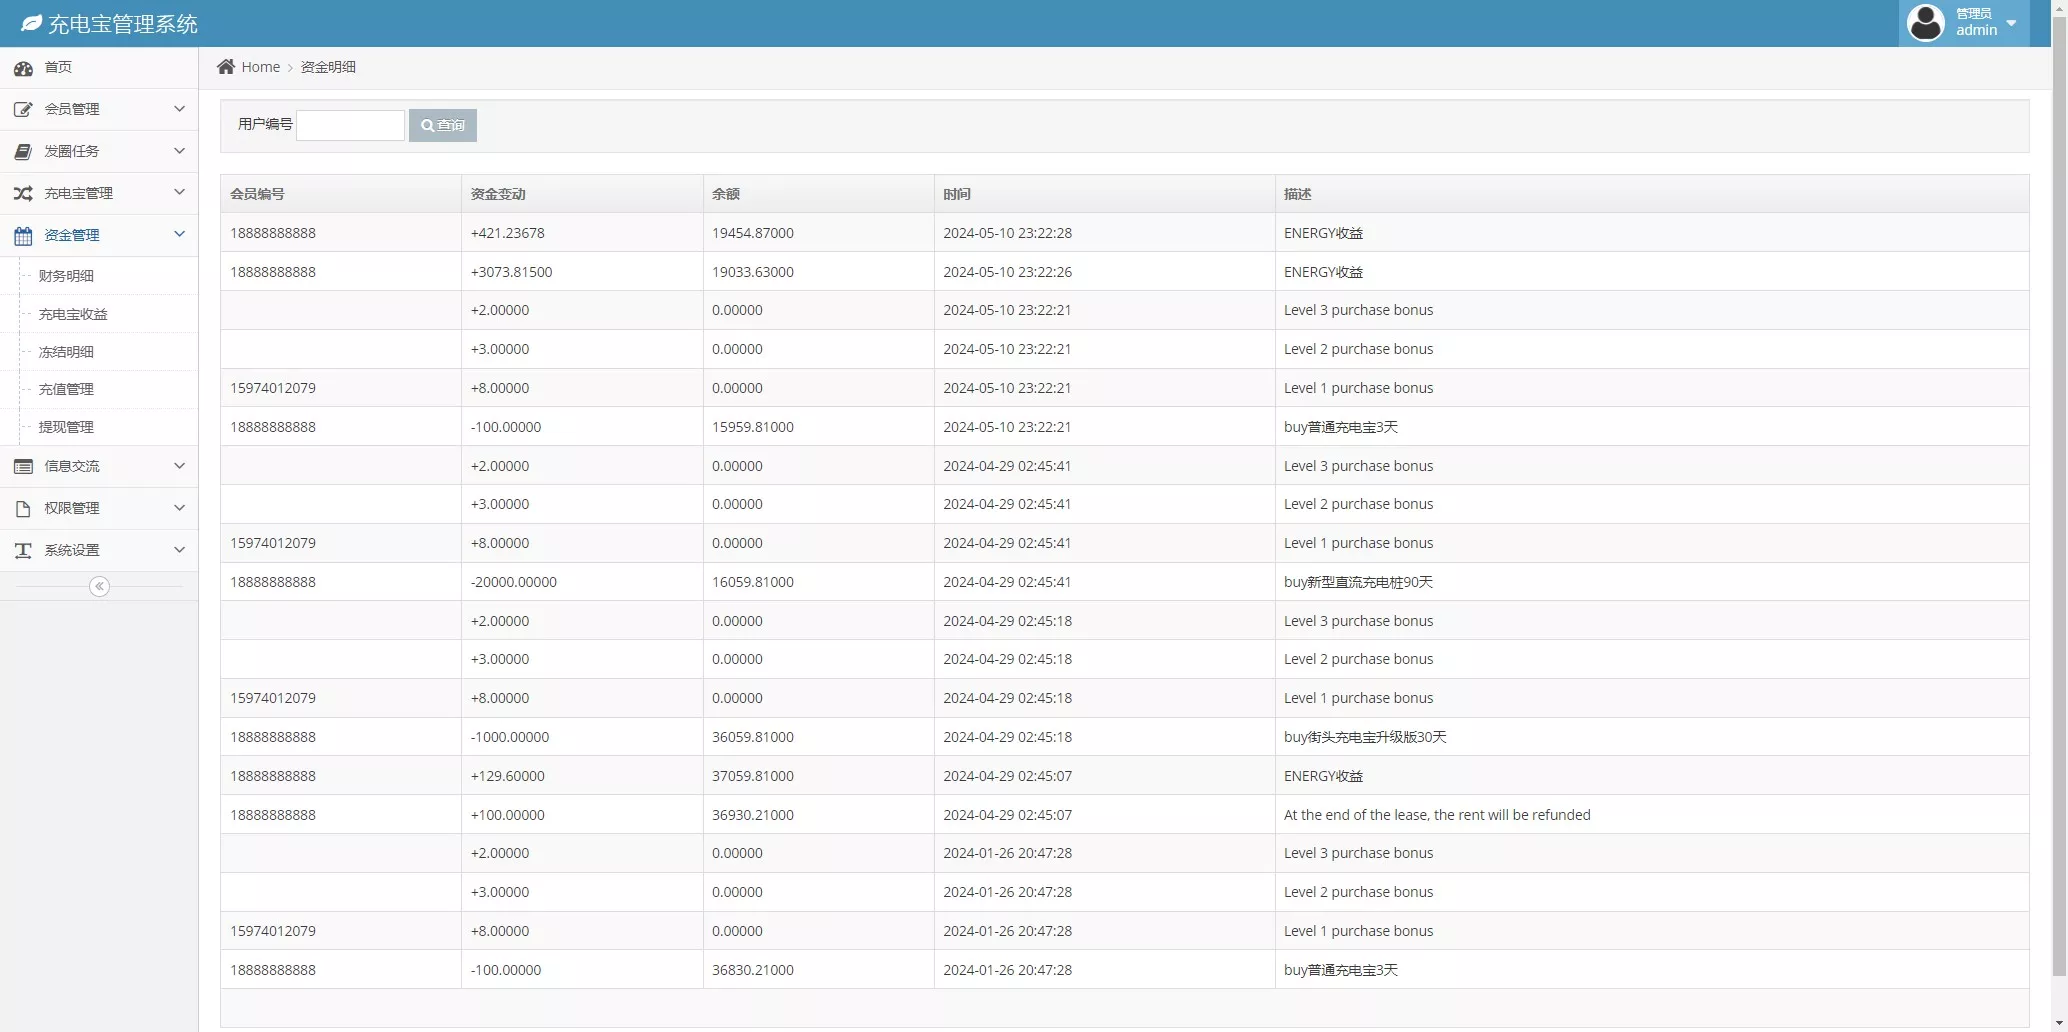
Task: Click the admin user avatar
Action: tap(1925, 23)
